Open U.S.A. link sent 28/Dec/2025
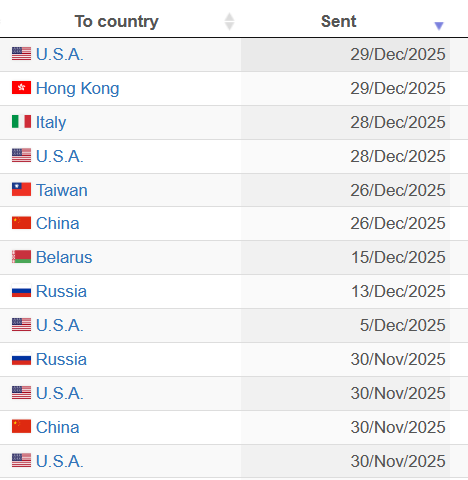The image size is (468, 480). 60,156
